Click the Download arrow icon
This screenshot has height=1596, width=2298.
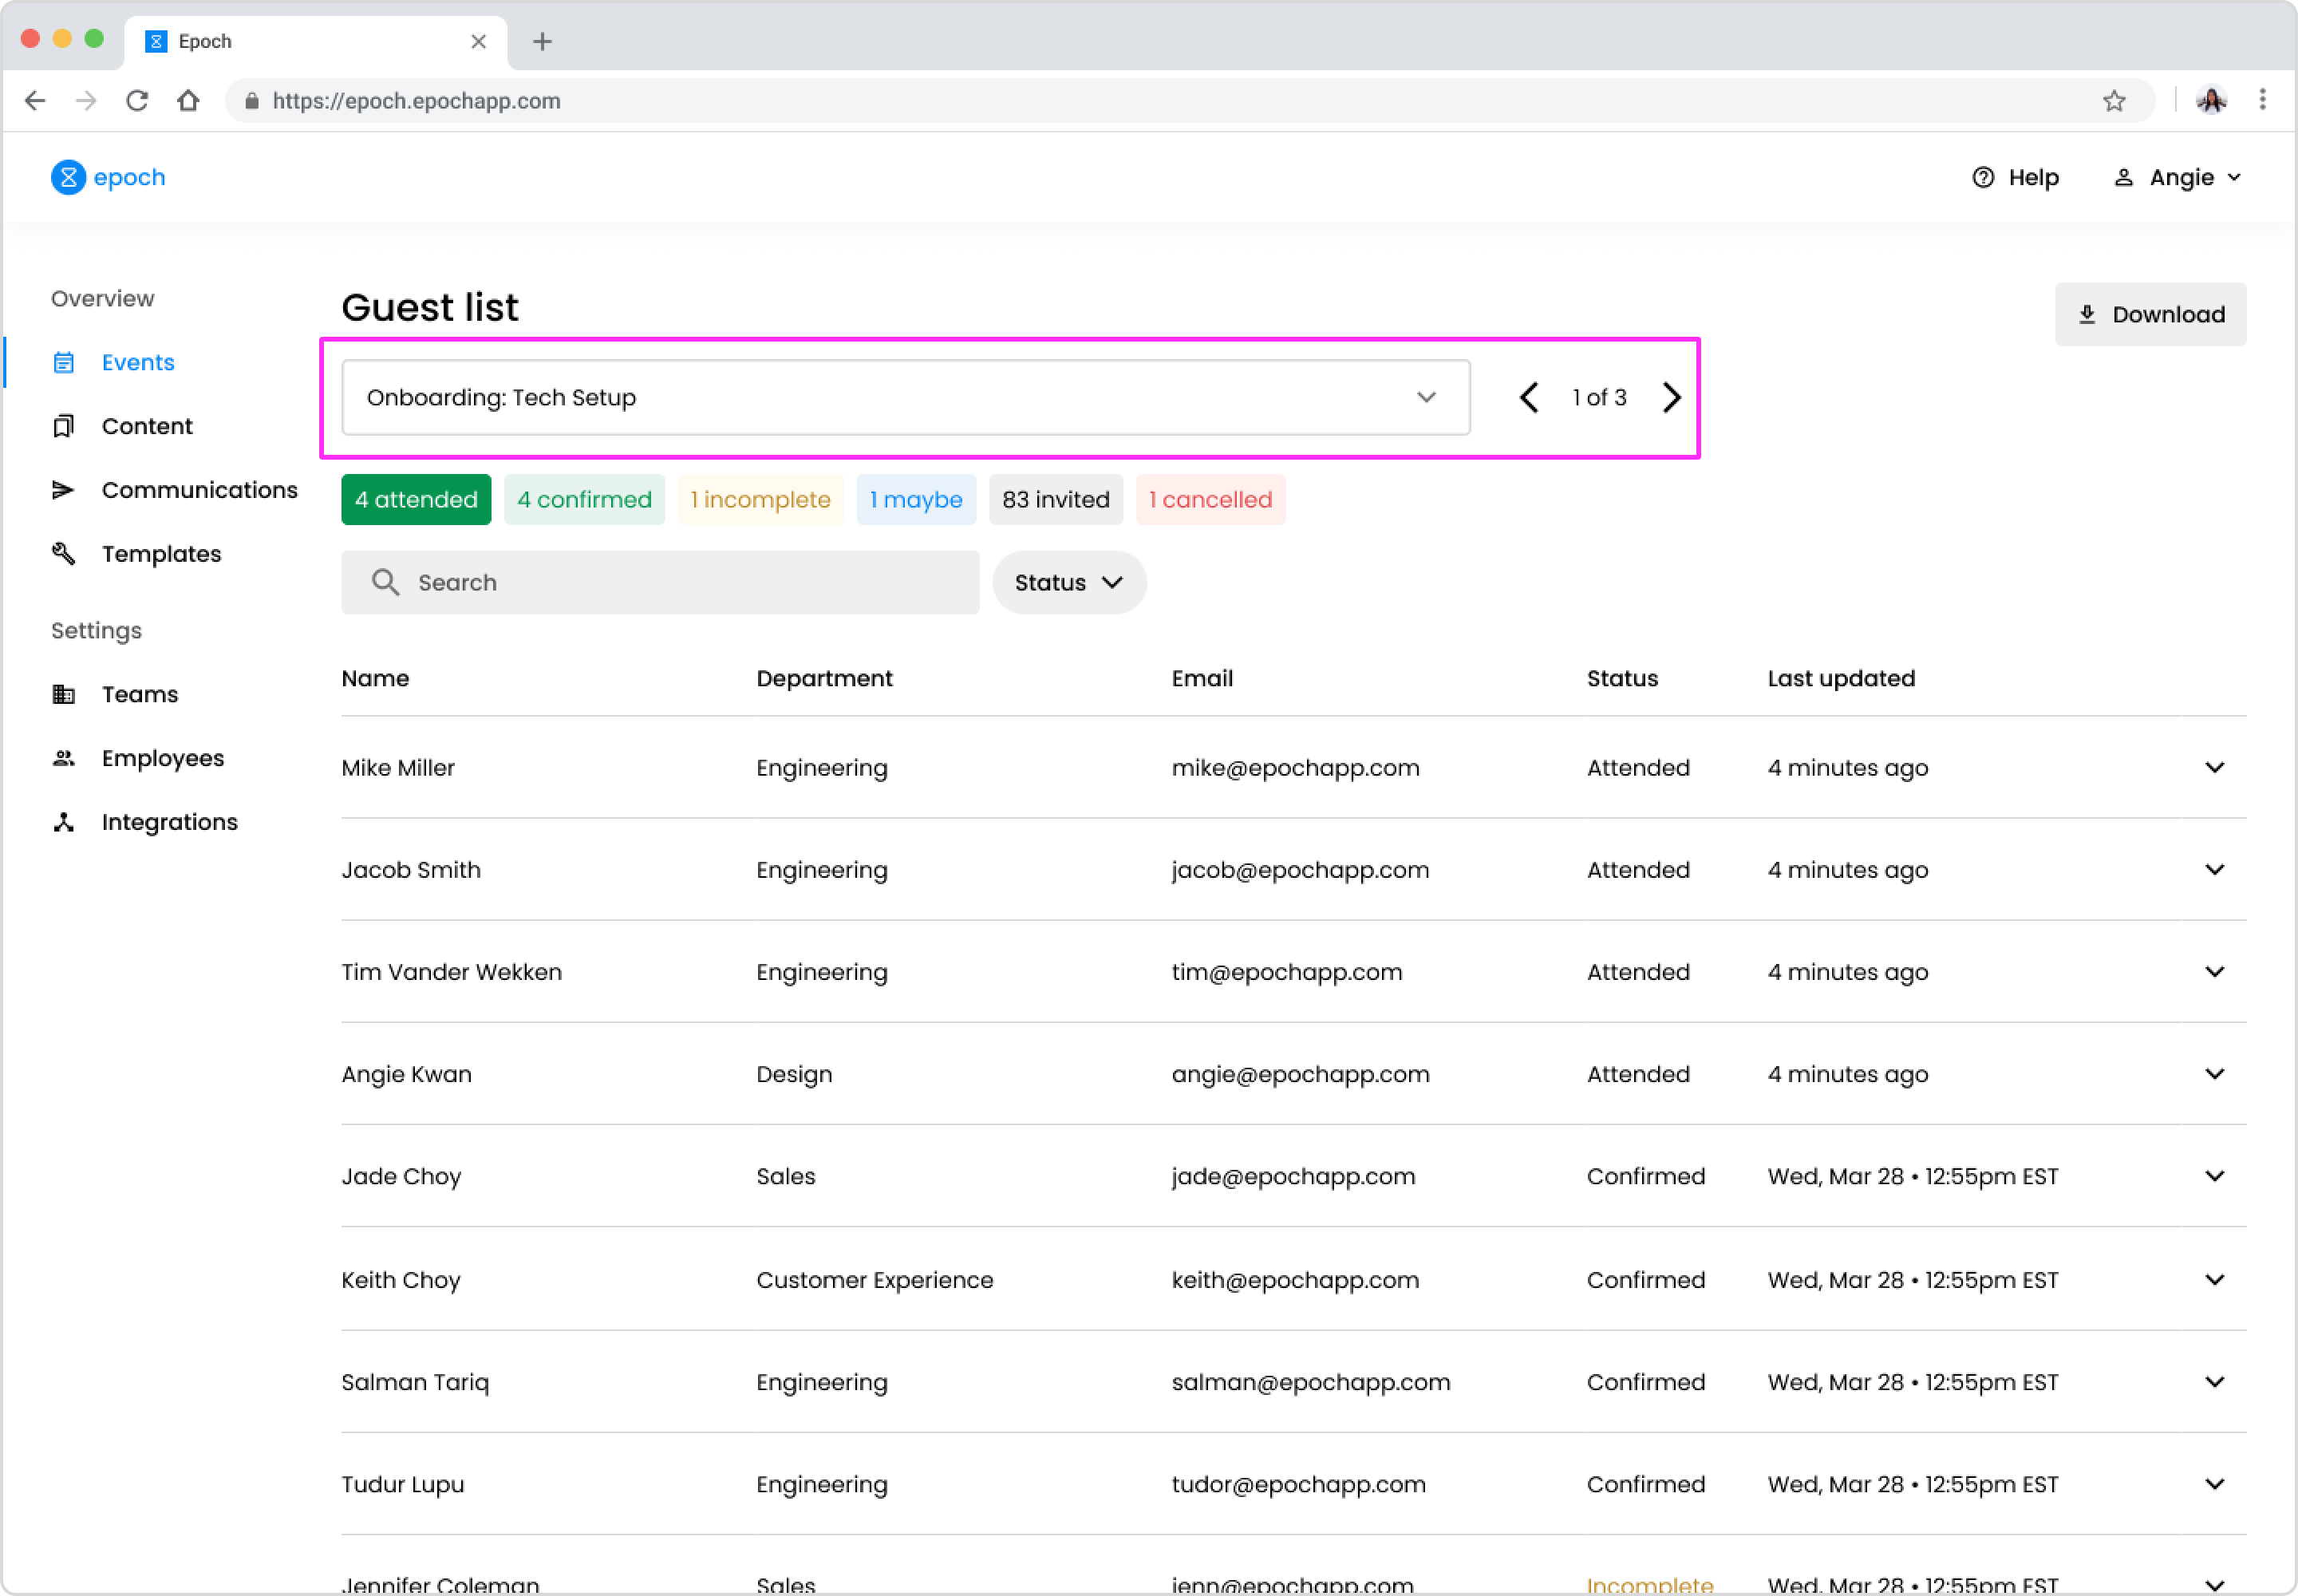(2087, 314)
